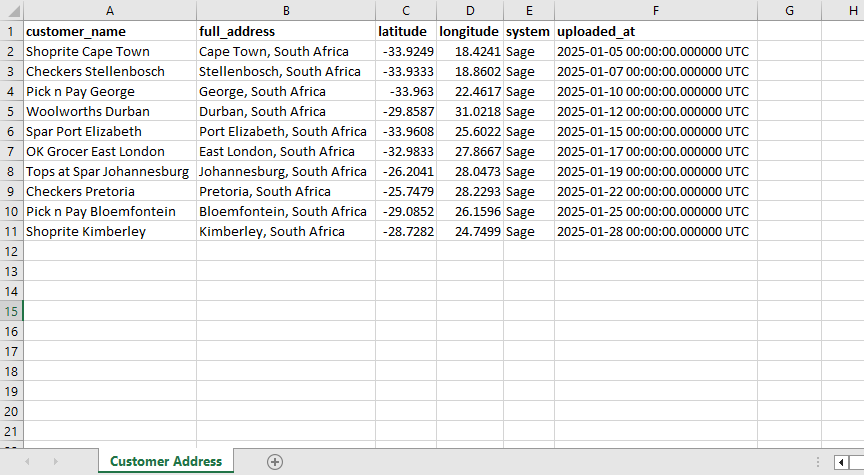Select longitude value 28.2293
Viewport: 864px width, 475px height.
(x=470, y=191)
